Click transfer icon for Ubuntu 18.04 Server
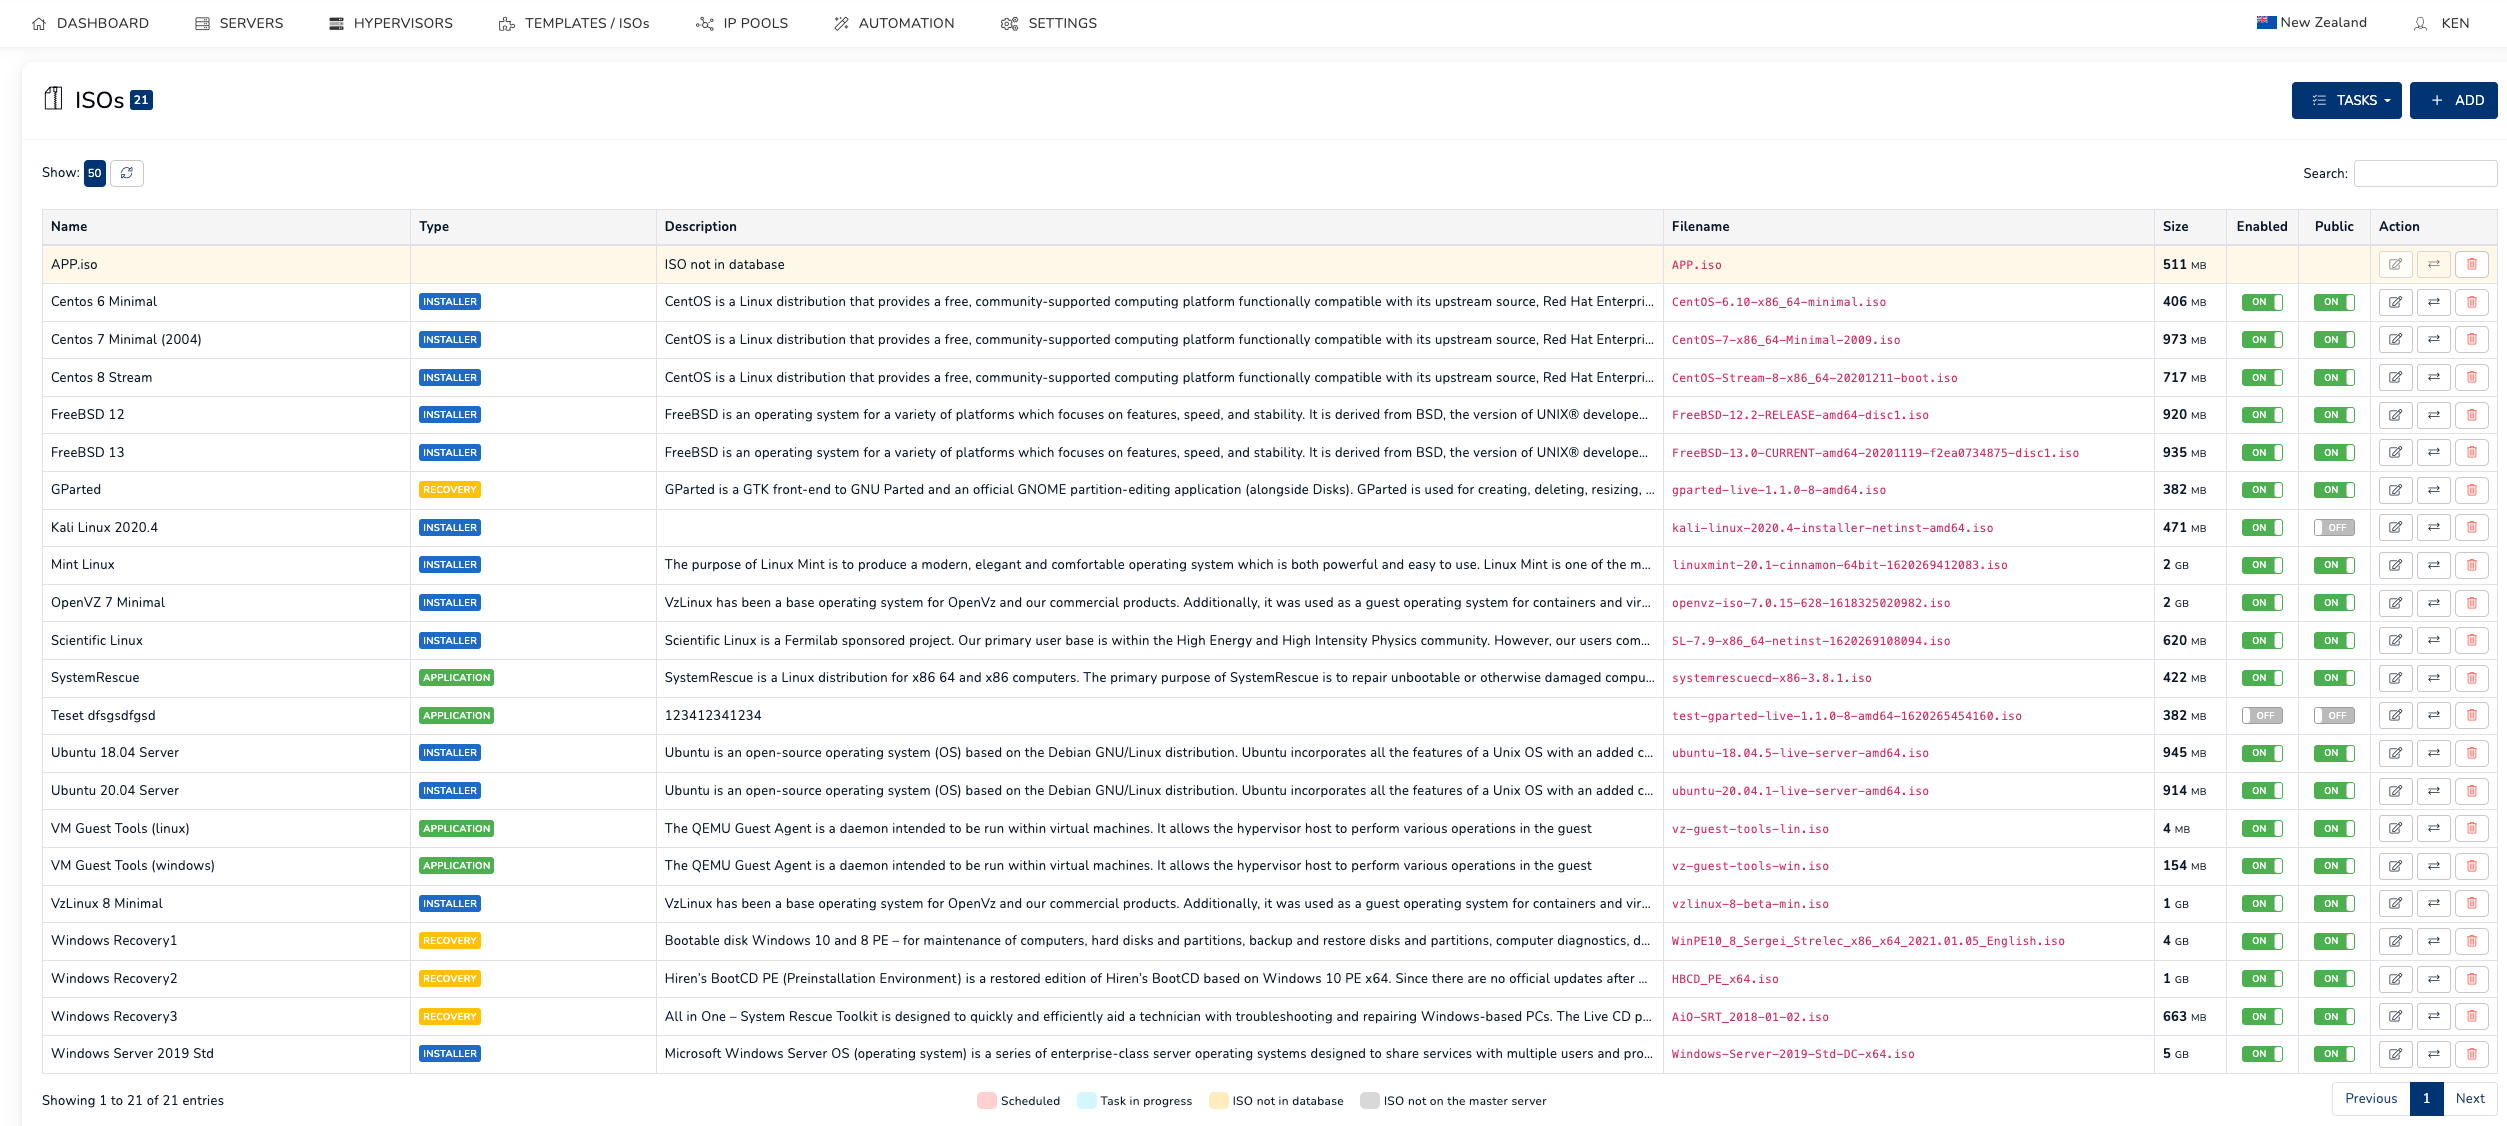 pyautogui.click(x=2433, y=753)
